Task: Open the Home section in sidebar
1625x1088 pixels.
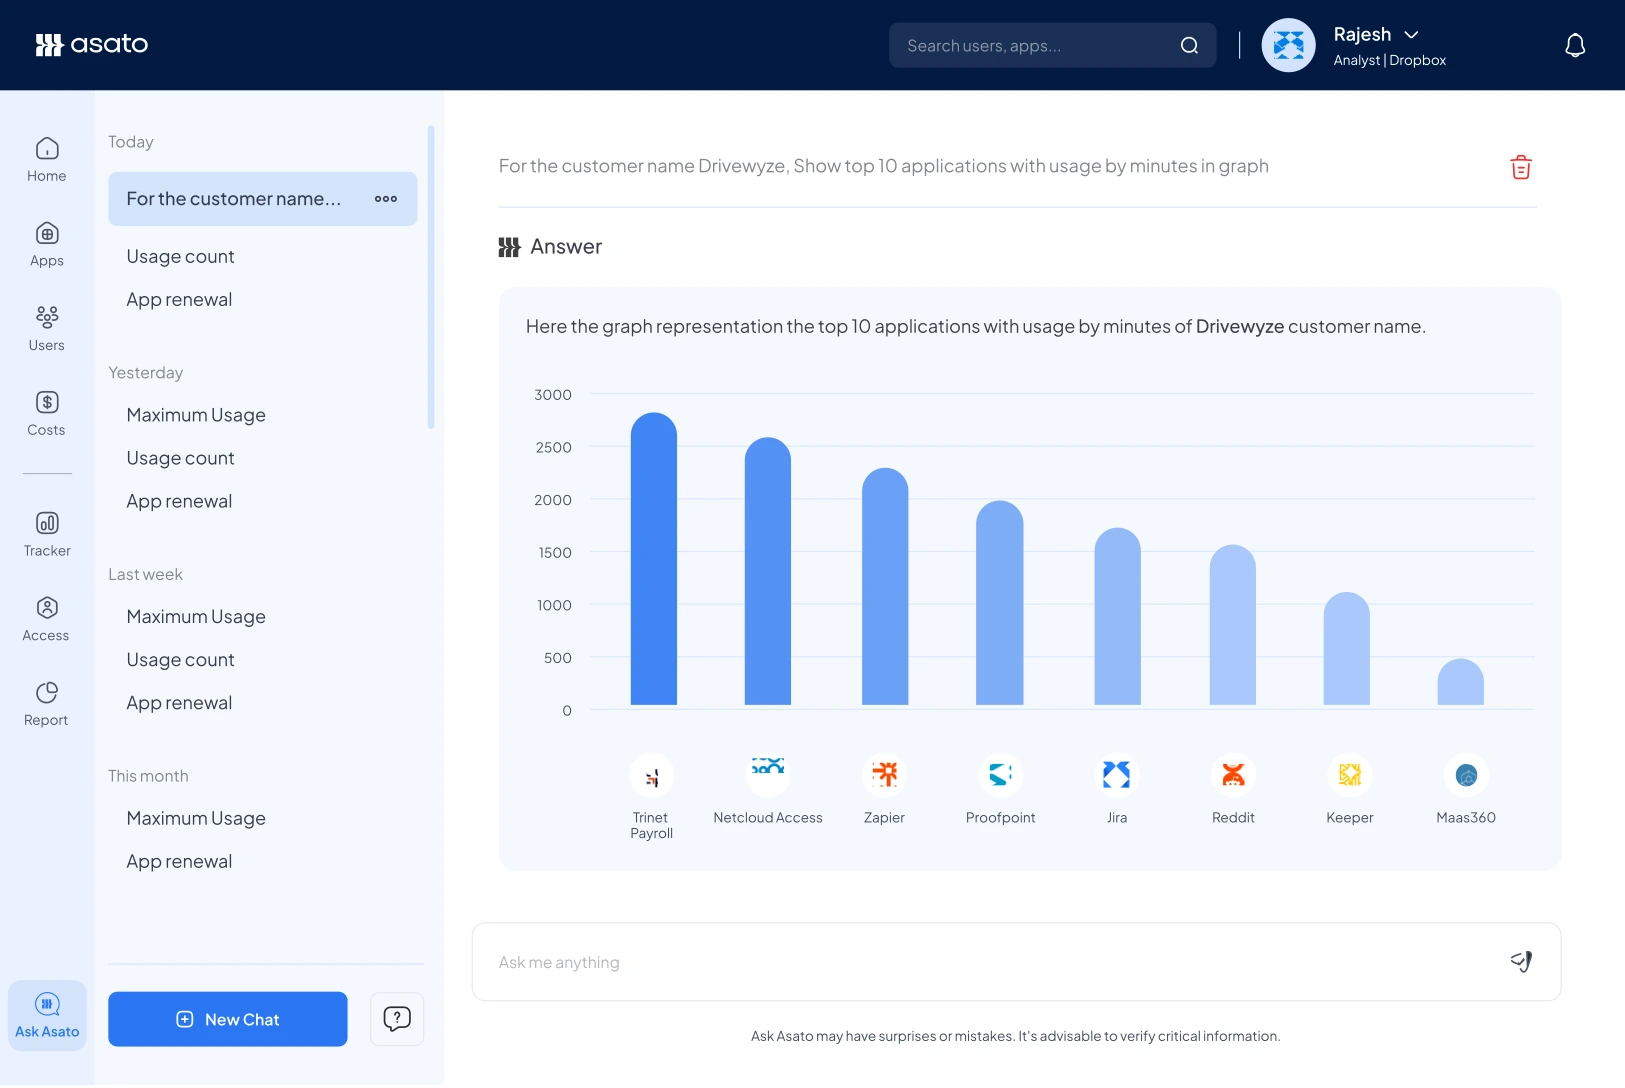Action: coord(47,160)
